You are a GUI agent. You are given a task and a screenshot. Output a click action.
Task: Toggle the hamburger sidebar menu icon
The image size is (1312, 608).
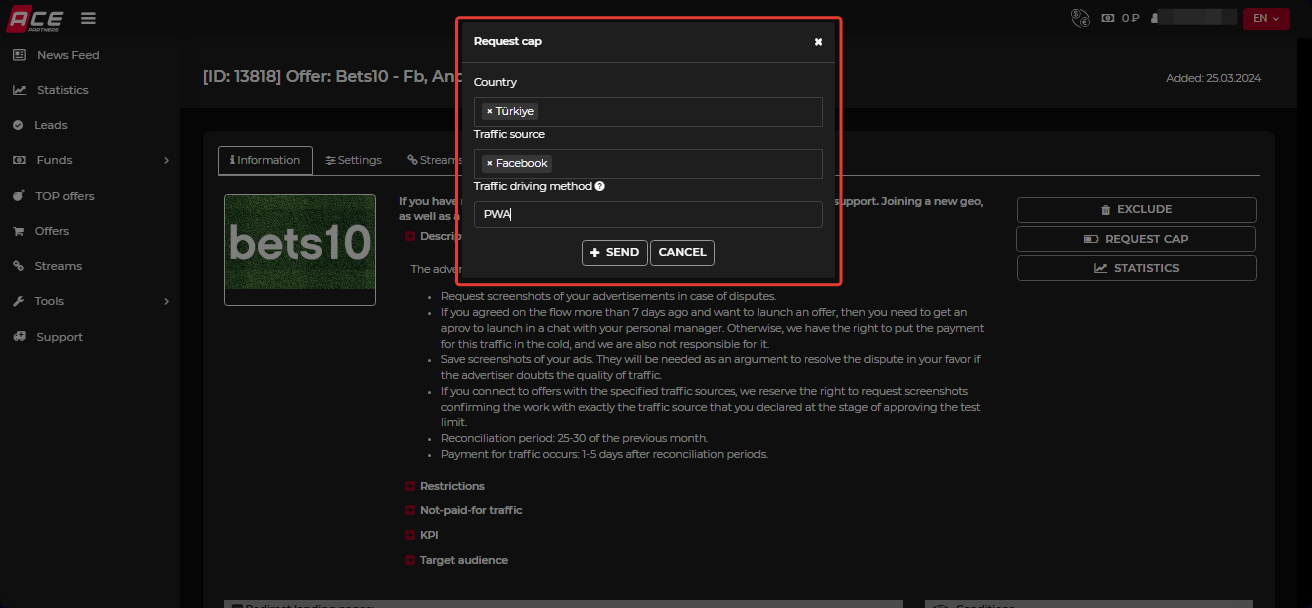point(89,18)
